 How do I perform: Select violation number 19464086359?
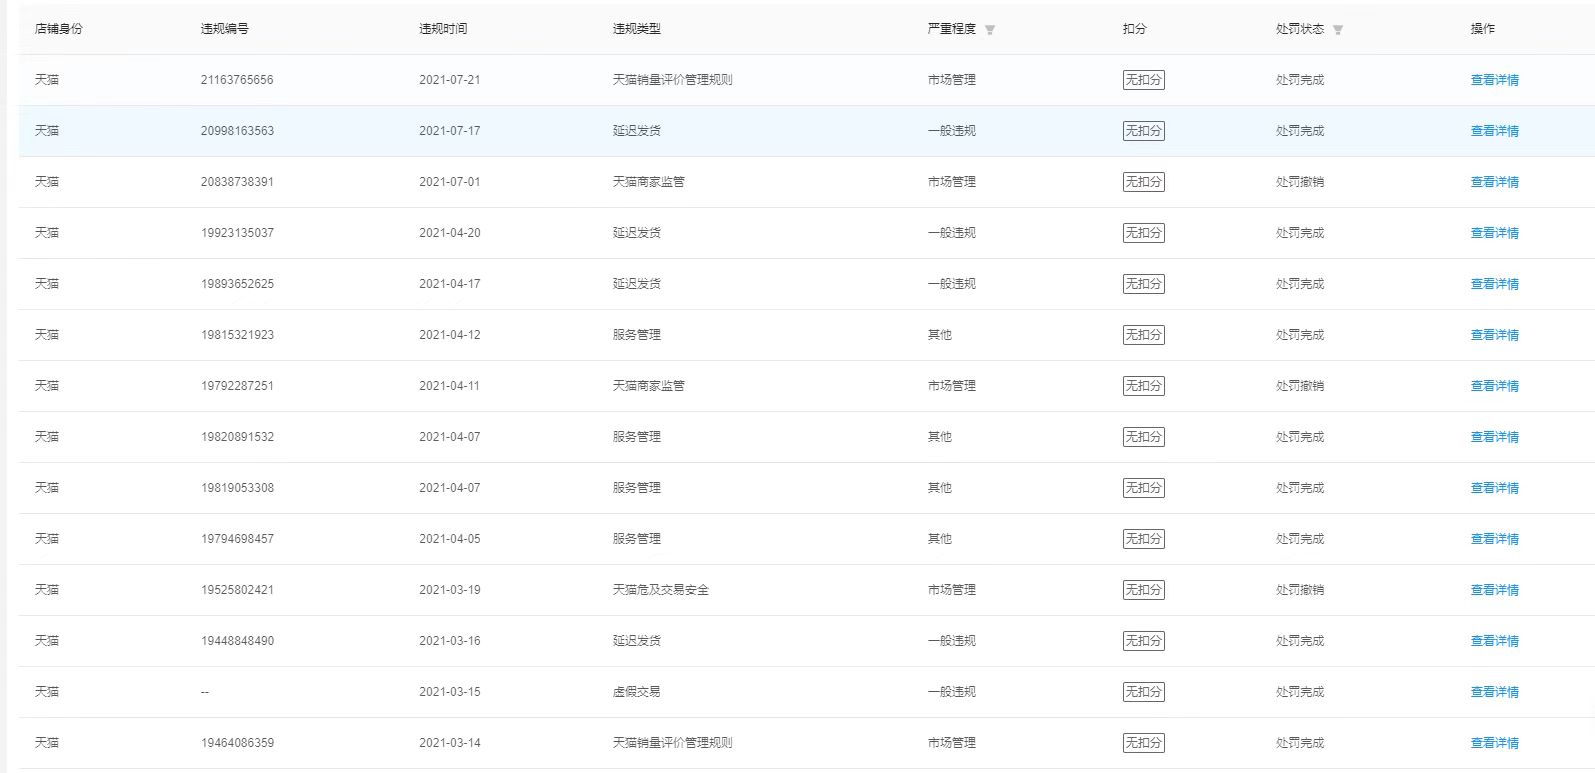click(x=237, y=743)
